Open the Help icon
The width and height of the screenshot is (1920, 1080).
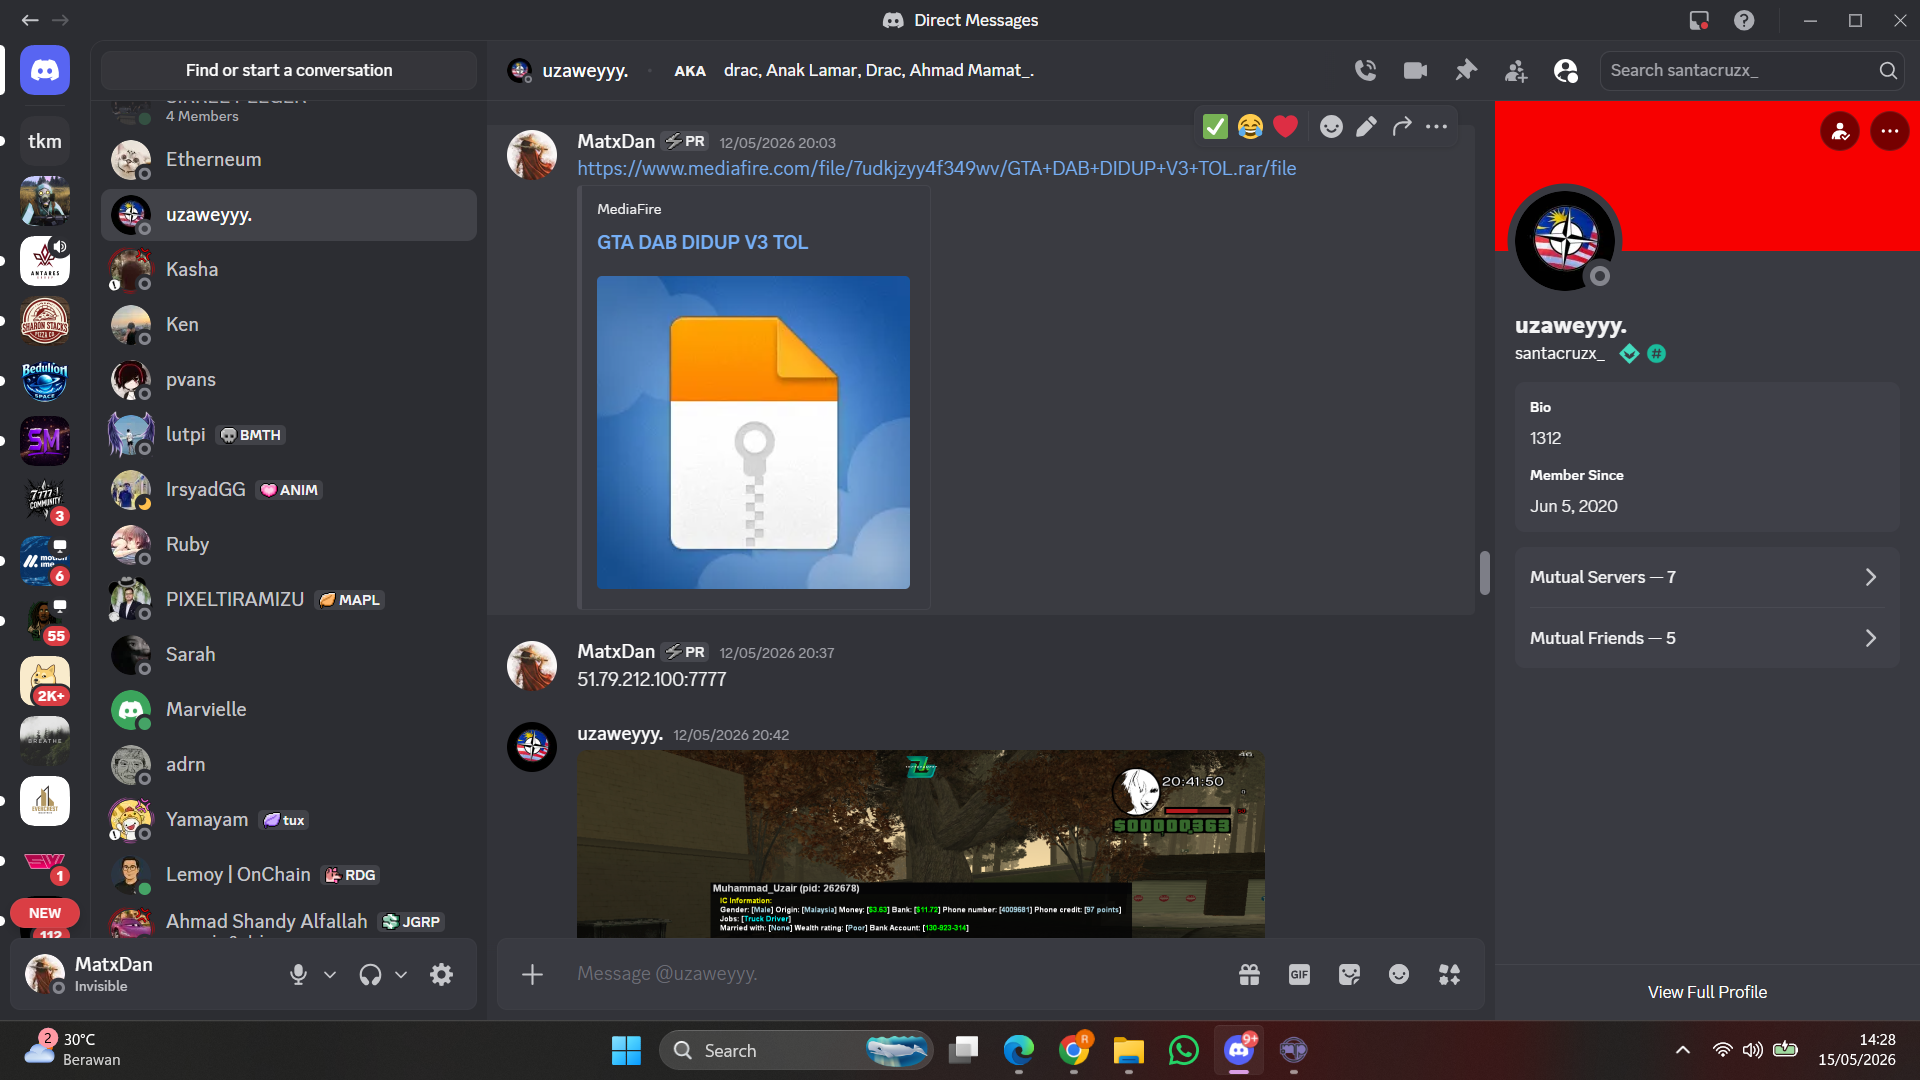click(1744, 20)
